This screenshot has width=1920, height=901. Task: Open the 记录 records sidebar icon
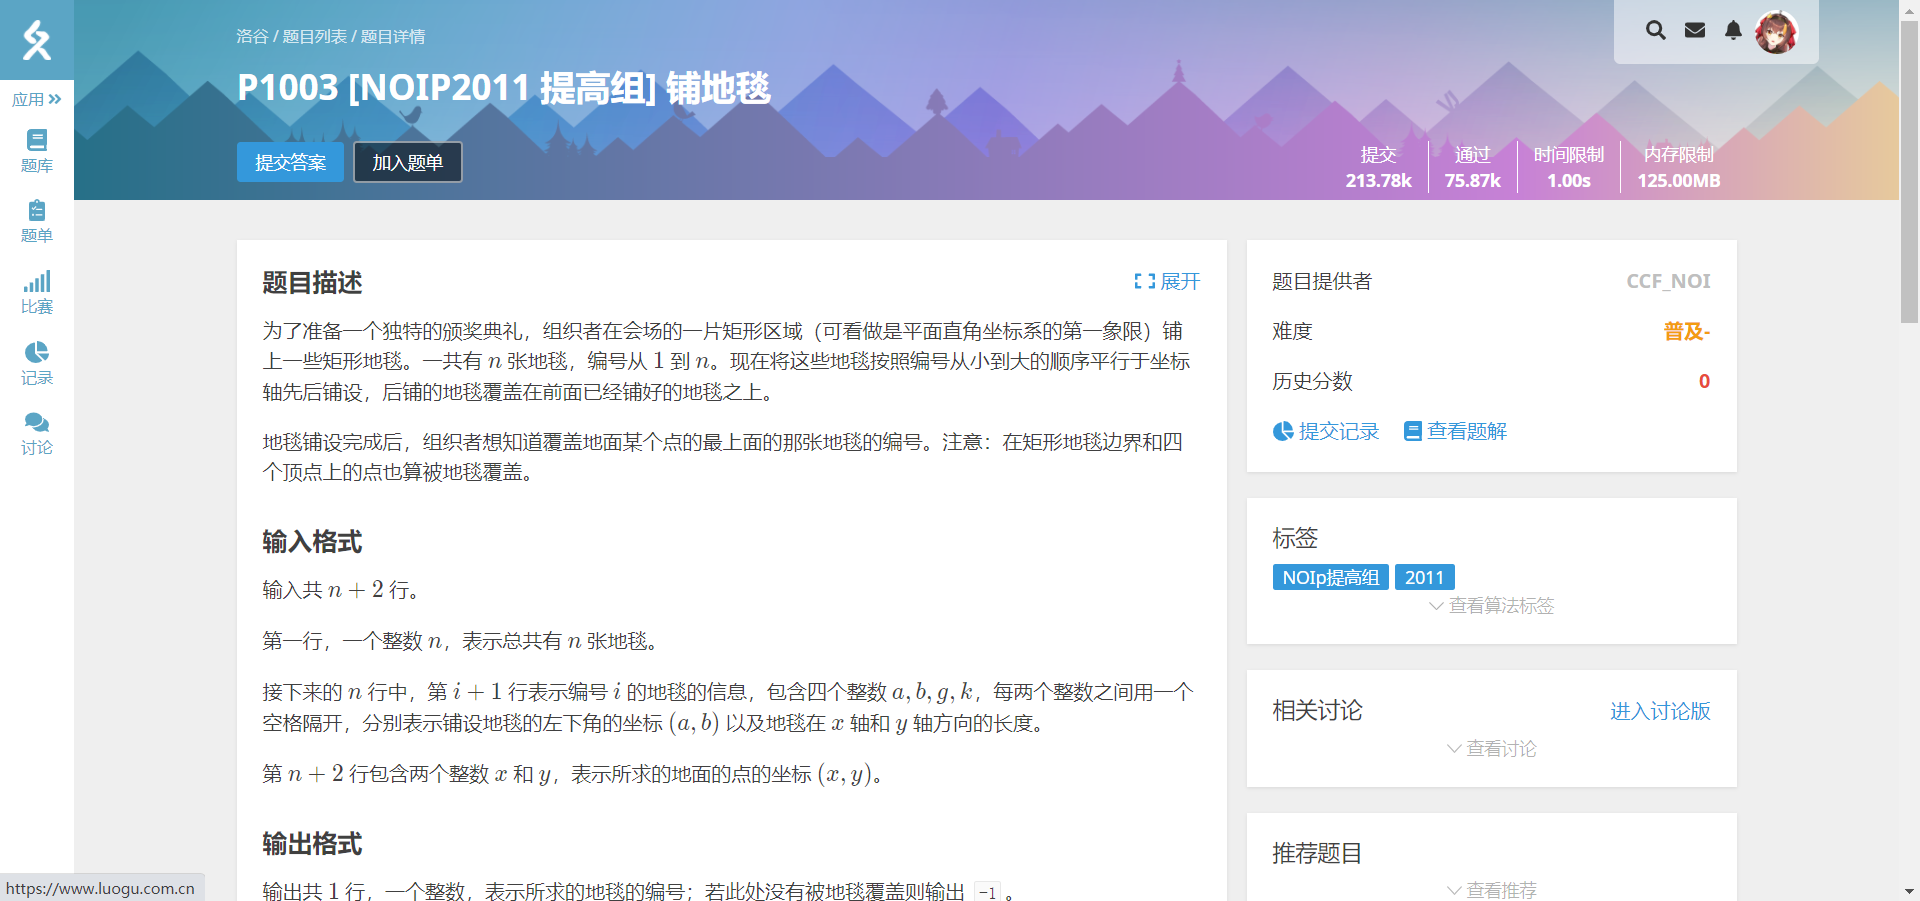point(36,361)
